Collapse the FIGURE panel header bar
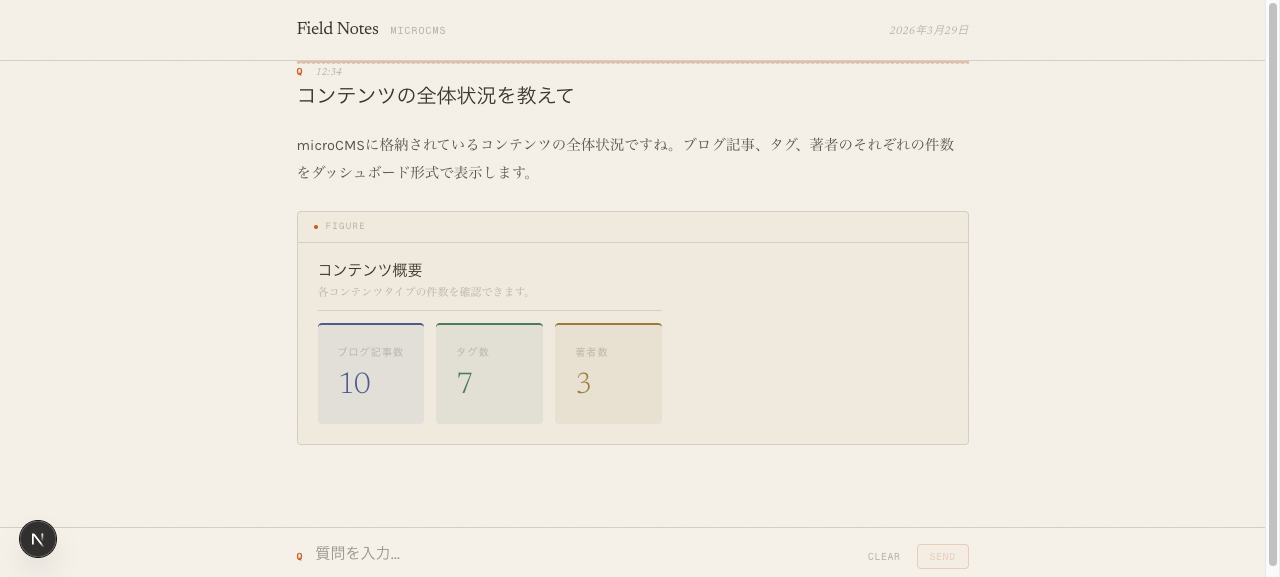 [x=632, y=226]
